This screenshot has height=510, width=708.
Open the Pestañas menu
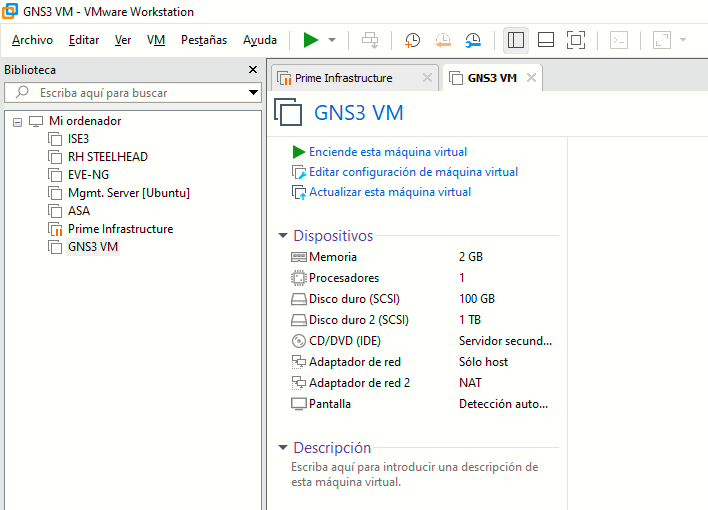tap(204, 40)
